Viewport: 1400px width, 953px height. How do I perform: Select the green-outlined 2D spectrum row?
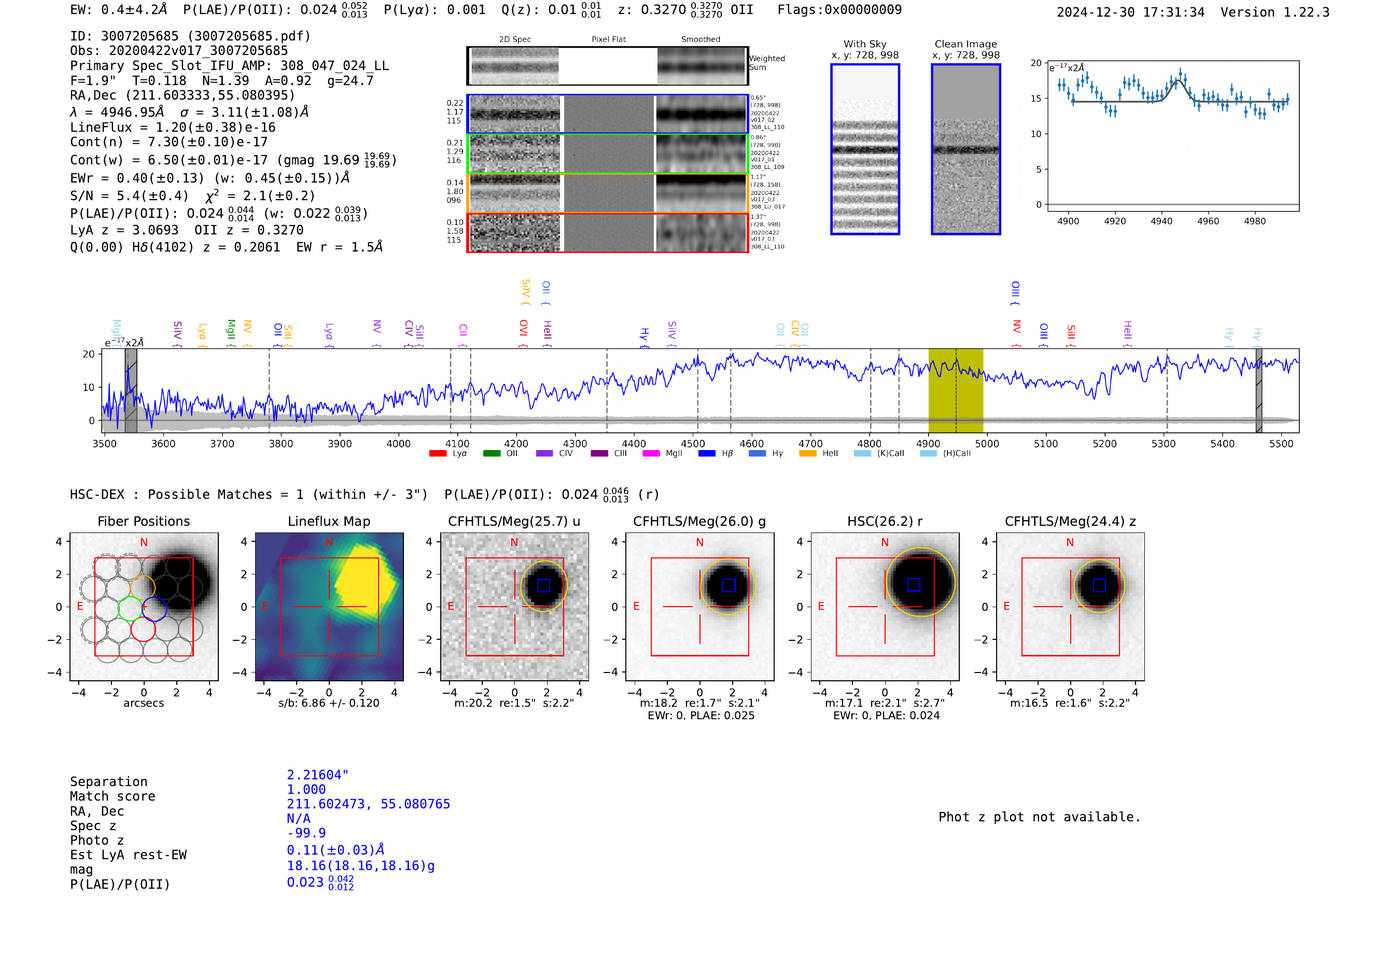click(607, 154)
